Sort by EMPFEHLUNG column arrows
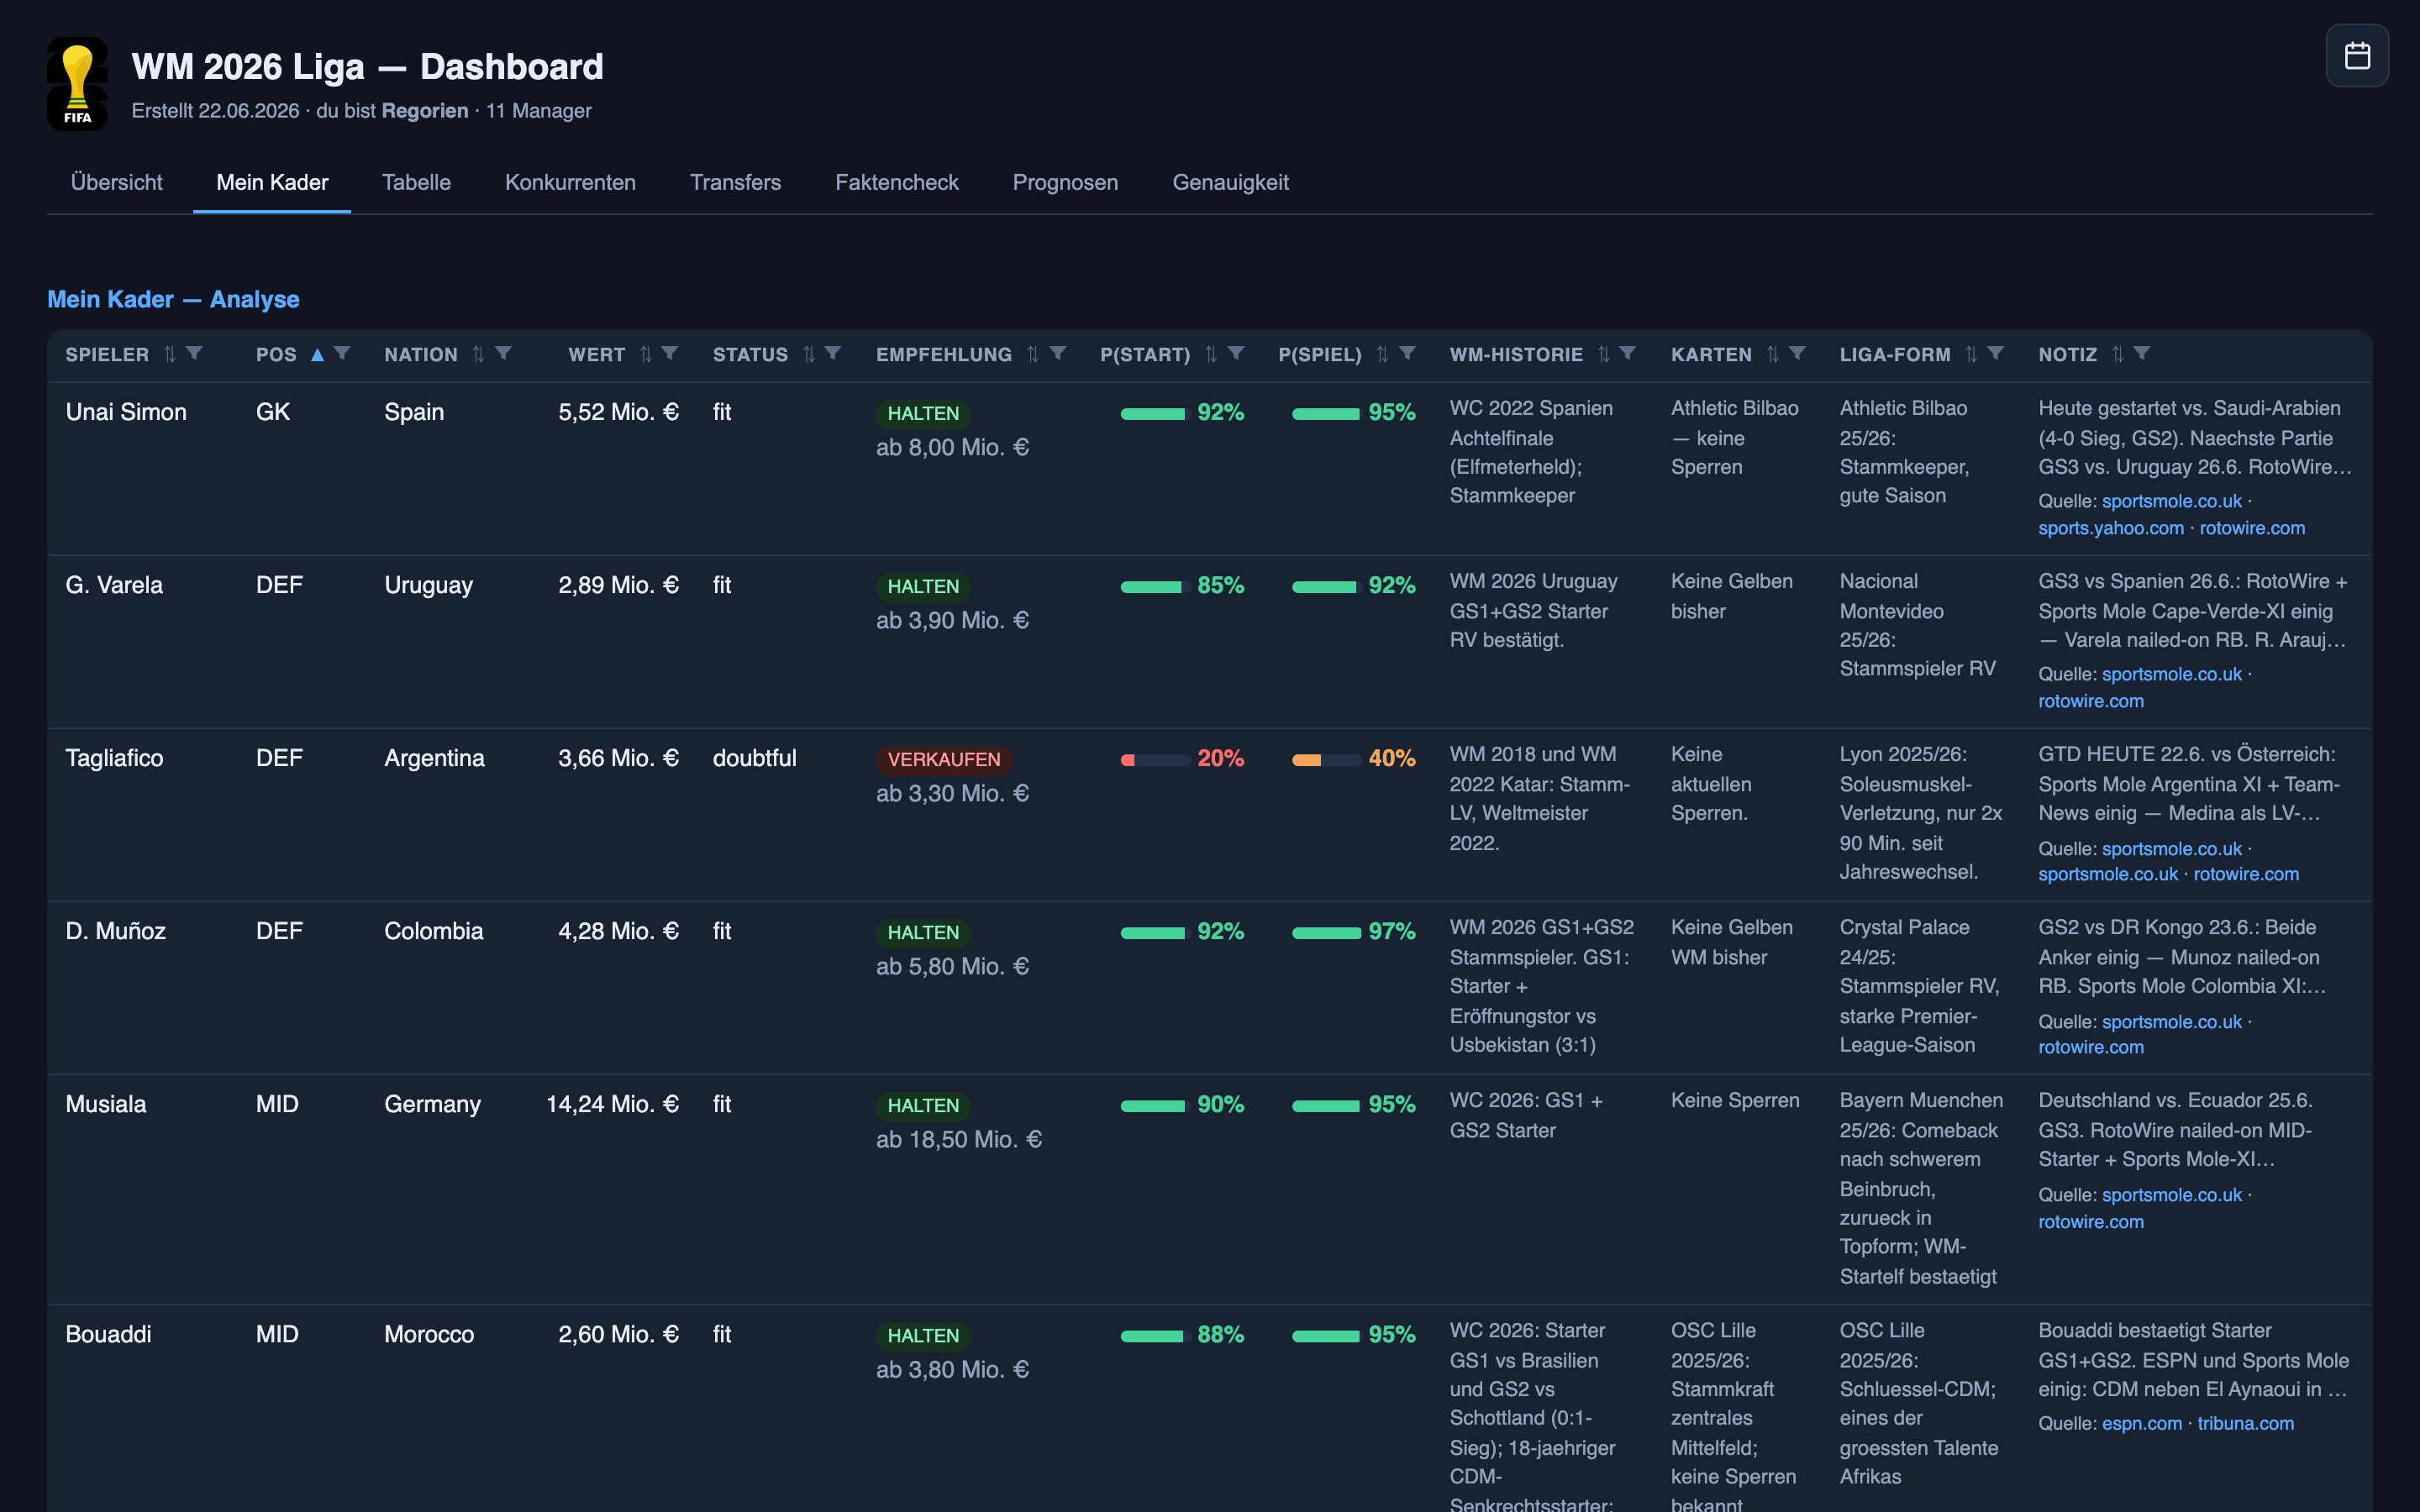This screenshot has height=1512, width=2420. point(1033,354)
